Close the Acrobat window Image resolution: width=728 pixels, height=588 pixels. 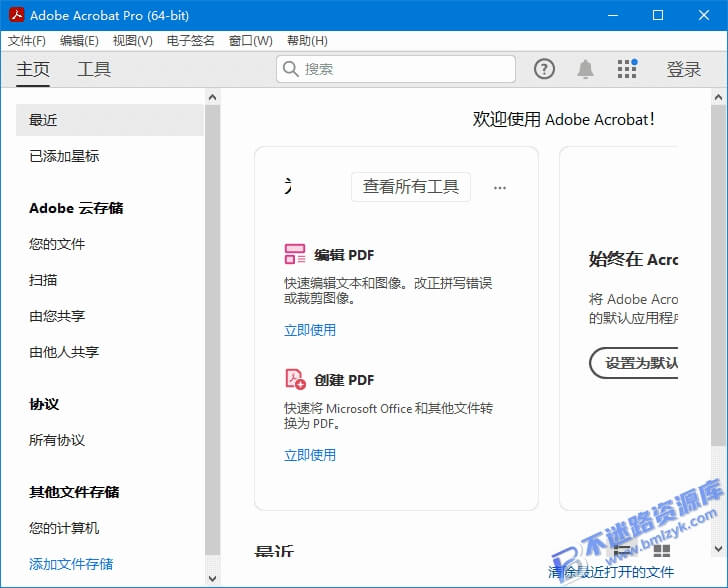pyautogui.click(x=703, y=15)
